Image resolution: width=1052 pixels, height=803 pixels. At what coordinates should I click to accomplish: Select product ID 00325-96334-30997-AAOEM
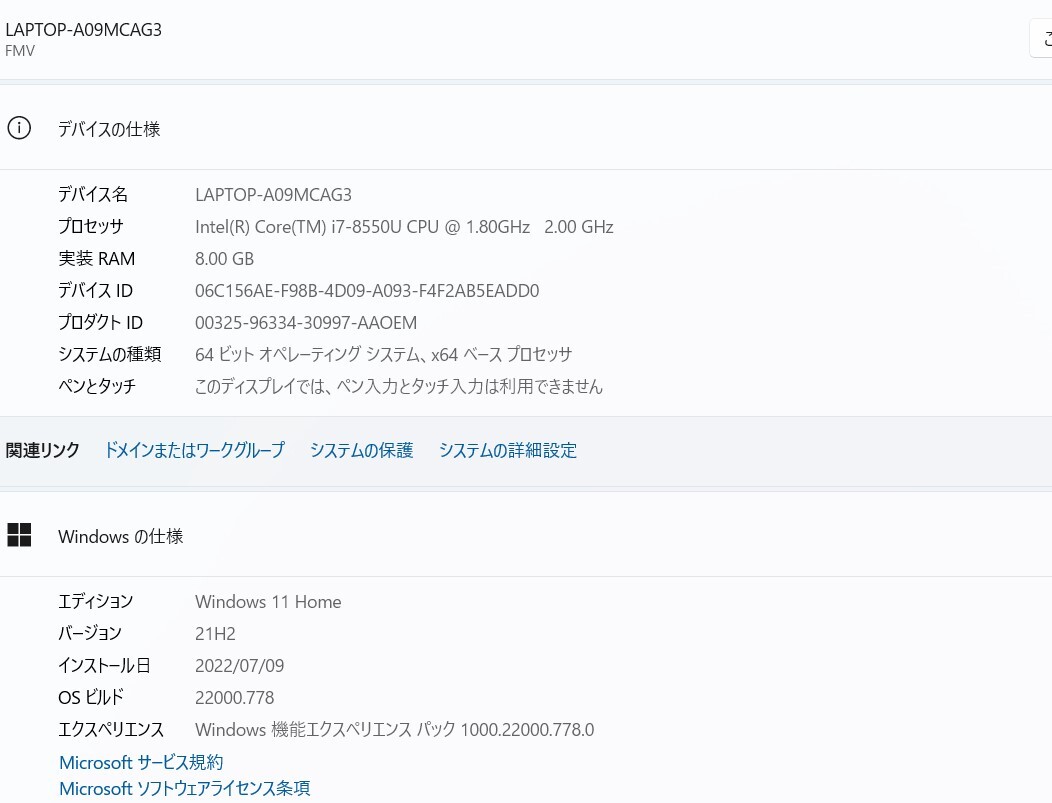(306, 323)
